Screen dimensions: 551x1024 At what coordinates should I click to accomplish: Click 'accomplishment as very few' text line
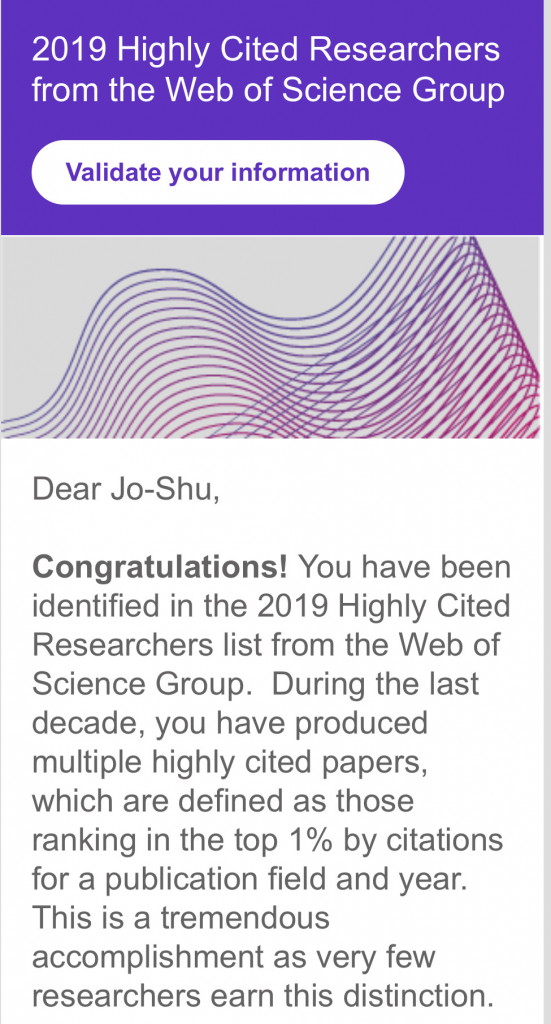coord(234,957)
